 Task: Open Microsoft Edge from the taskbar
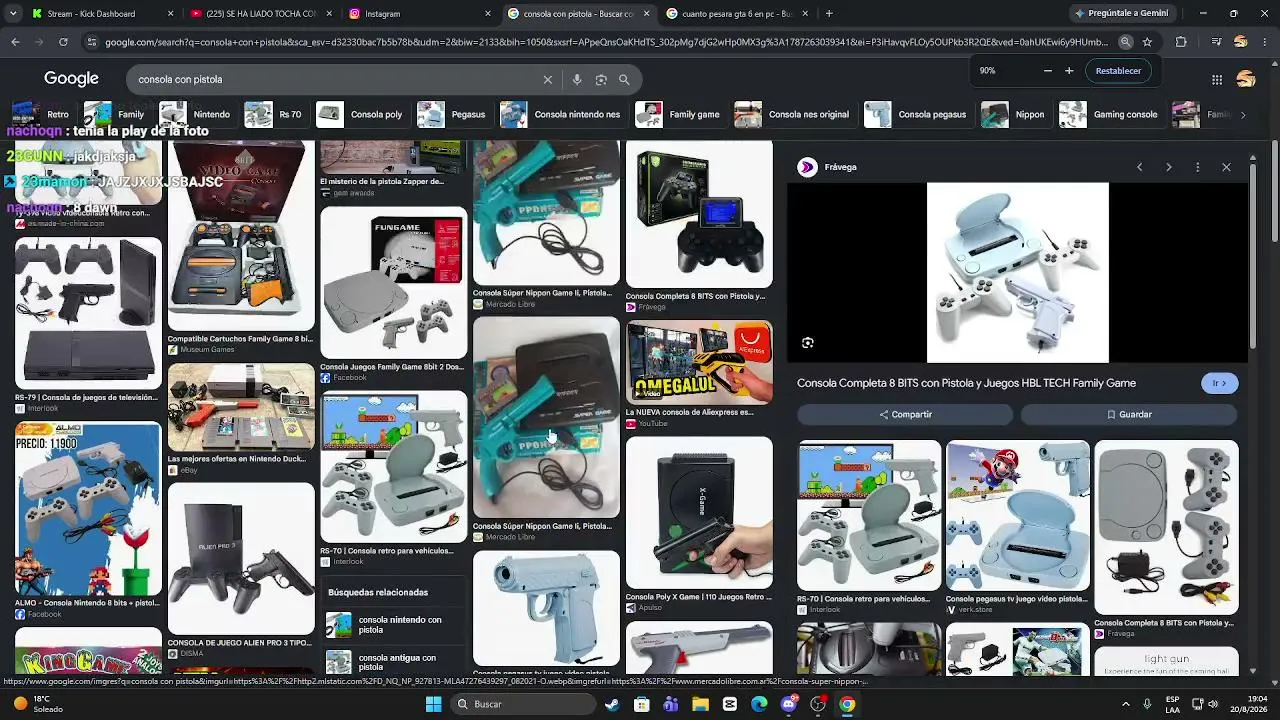point(759,704)
